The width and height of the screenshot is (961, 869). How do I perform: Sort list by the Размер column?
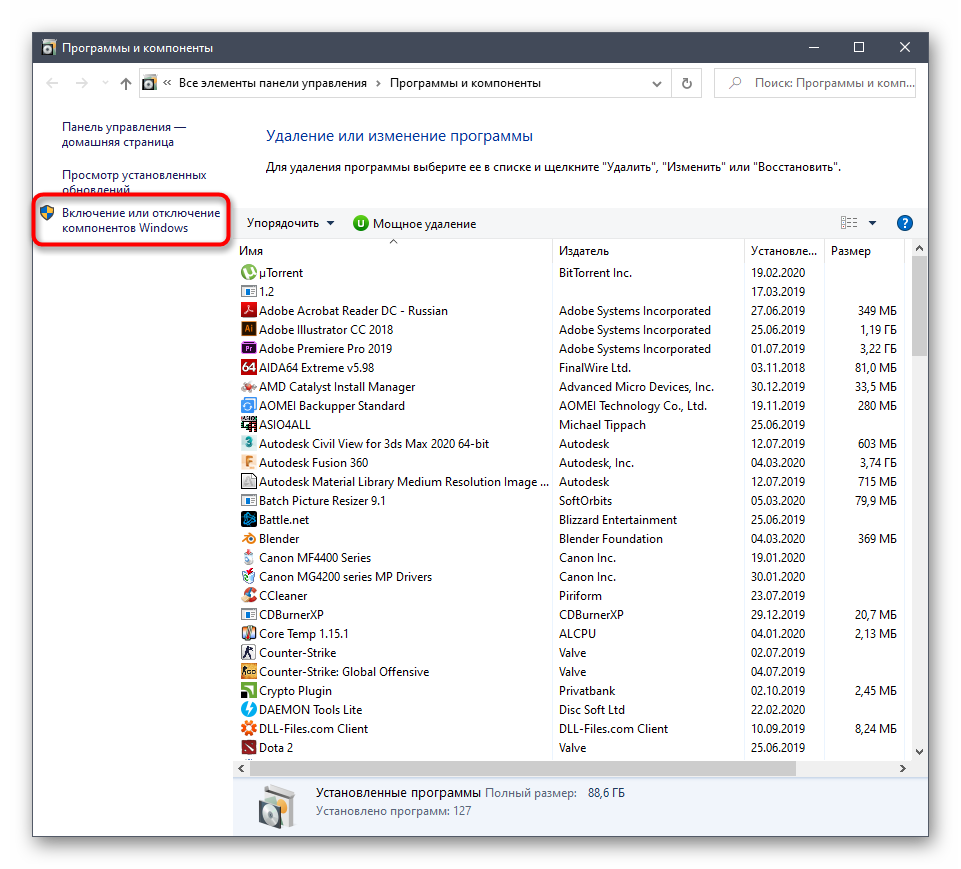click(x=850, y=251)
